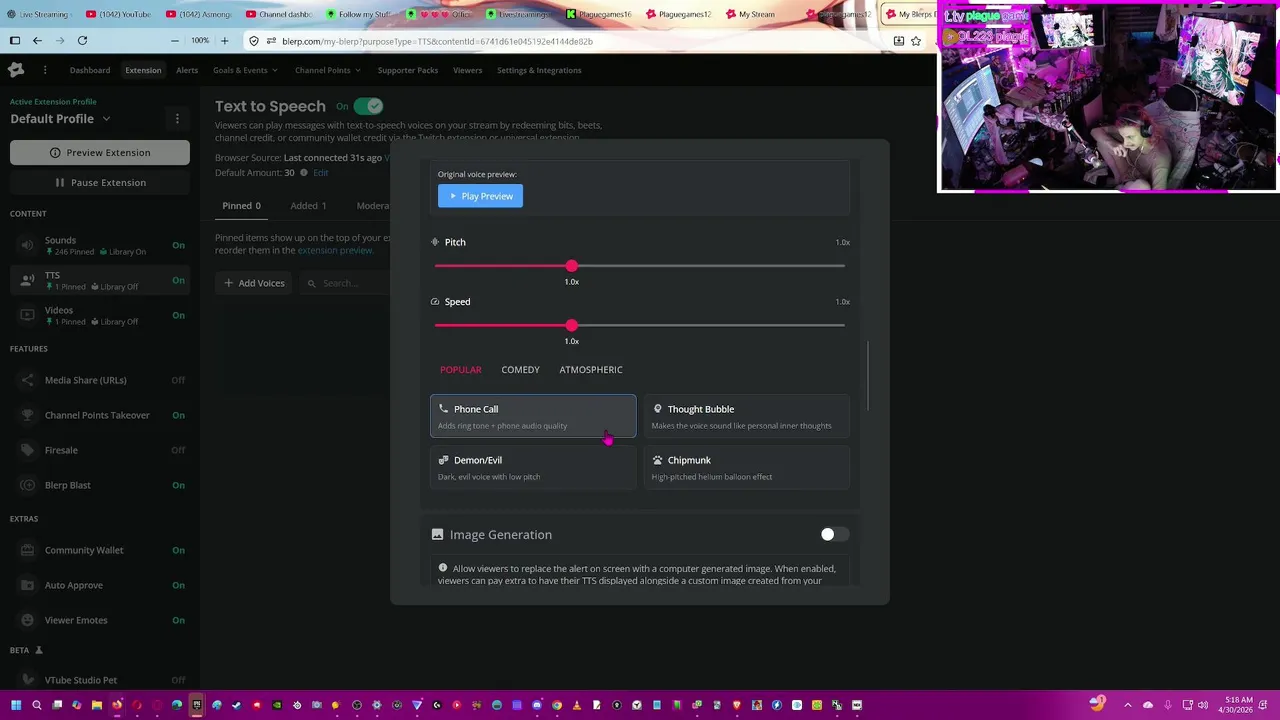1280x720 pixels.
Task: Toggle Sounds On status
Action: [x=178, y=245]
